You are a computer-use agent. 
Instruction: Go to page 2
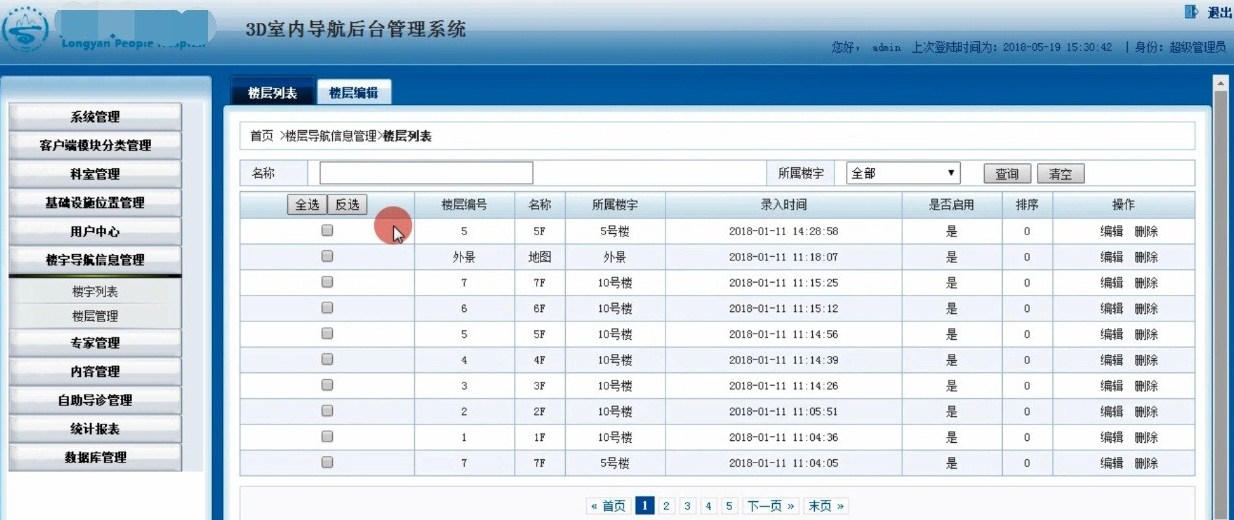pos(666,506)
